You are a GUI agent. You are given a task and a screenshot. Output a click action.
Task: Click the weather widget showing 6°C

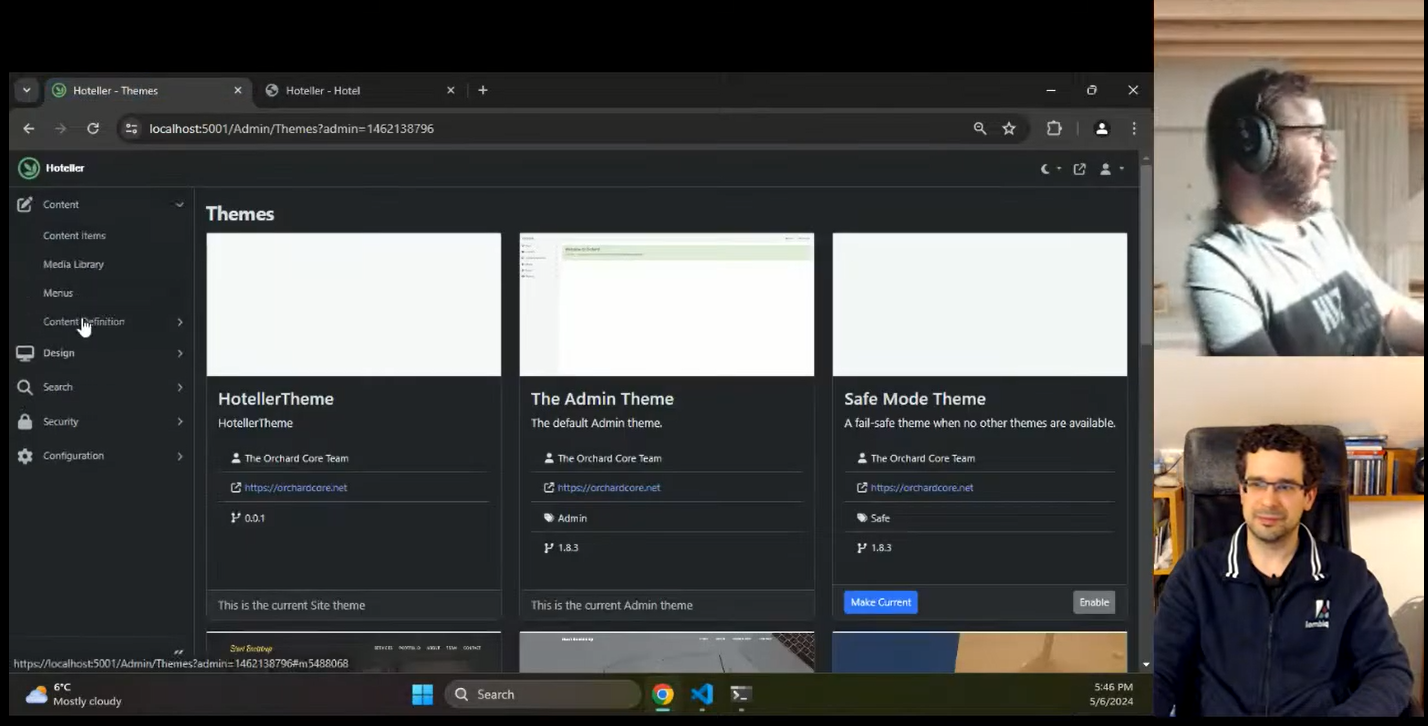(x=73, y=694)
